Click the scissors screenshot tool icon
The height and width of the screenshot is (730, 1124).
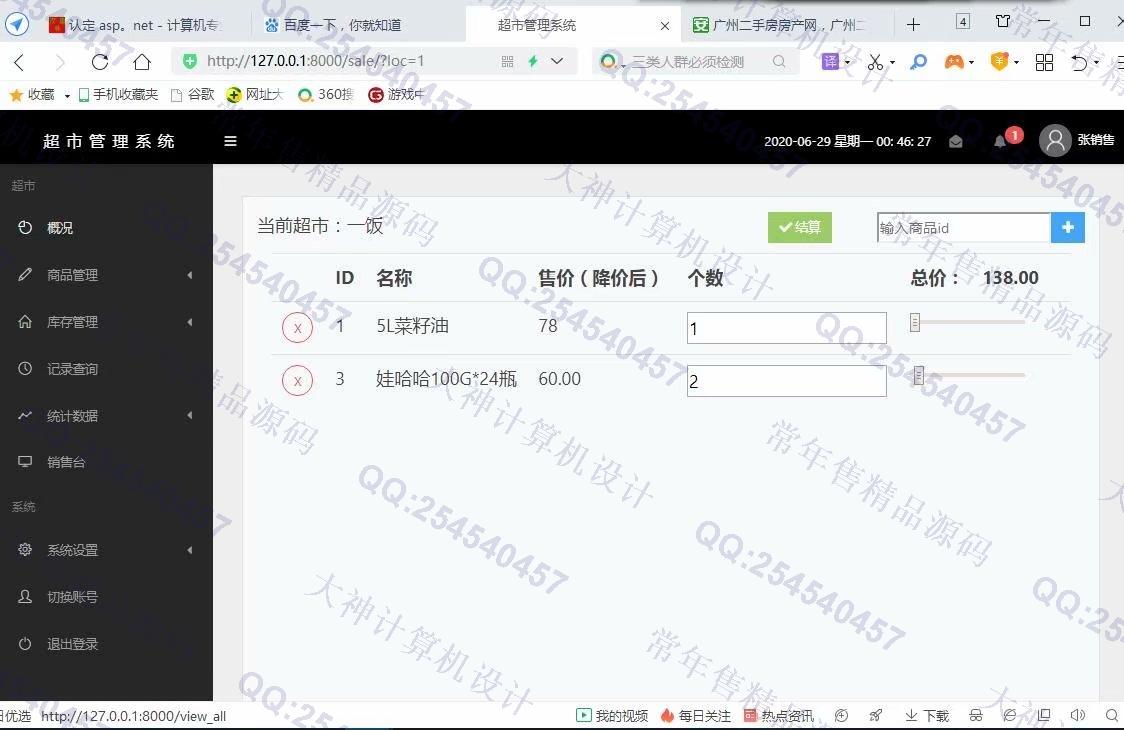coord(875,62)
